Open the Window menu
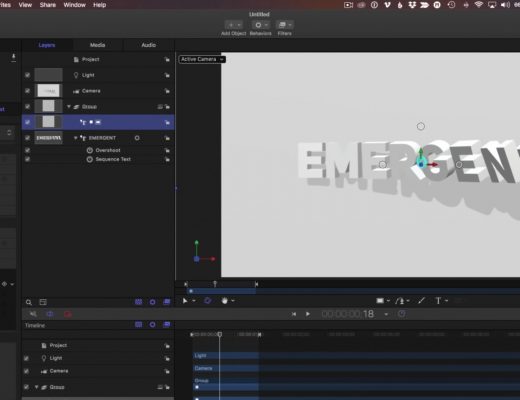The image size is (520, 400). pos(75,5)
